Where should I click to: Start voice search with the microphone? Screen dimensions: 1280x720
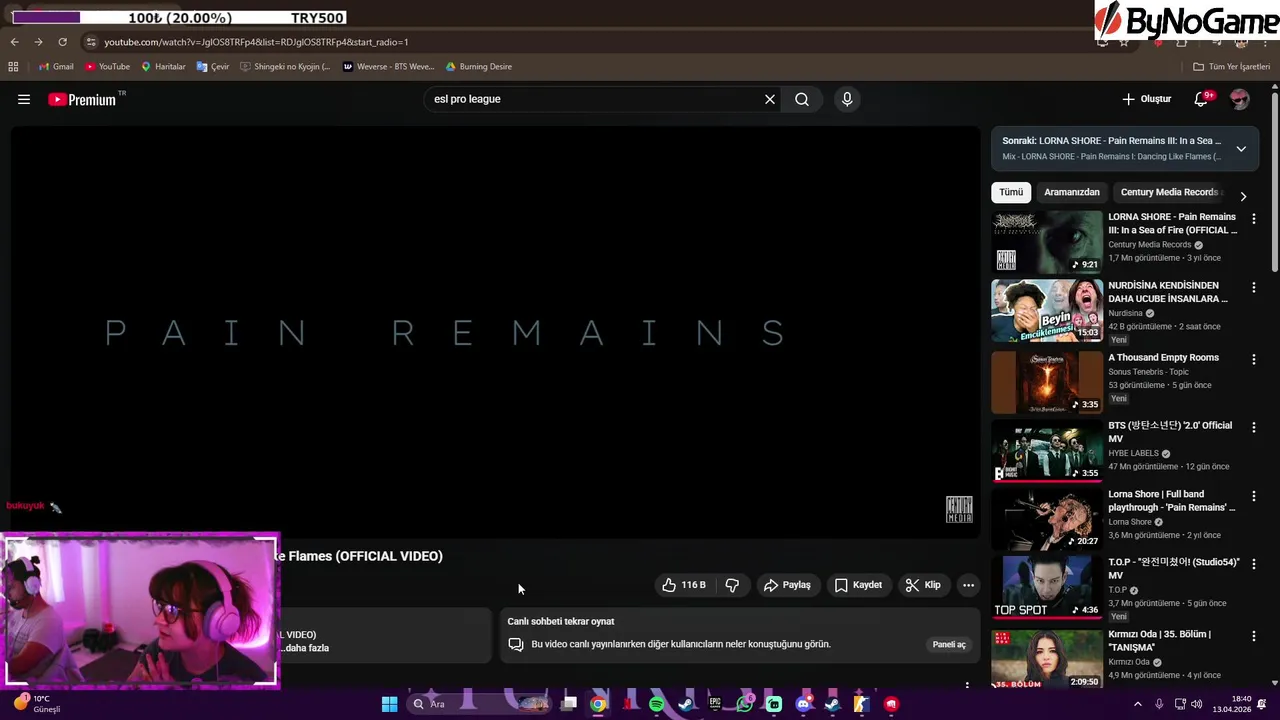click(847, 99)
